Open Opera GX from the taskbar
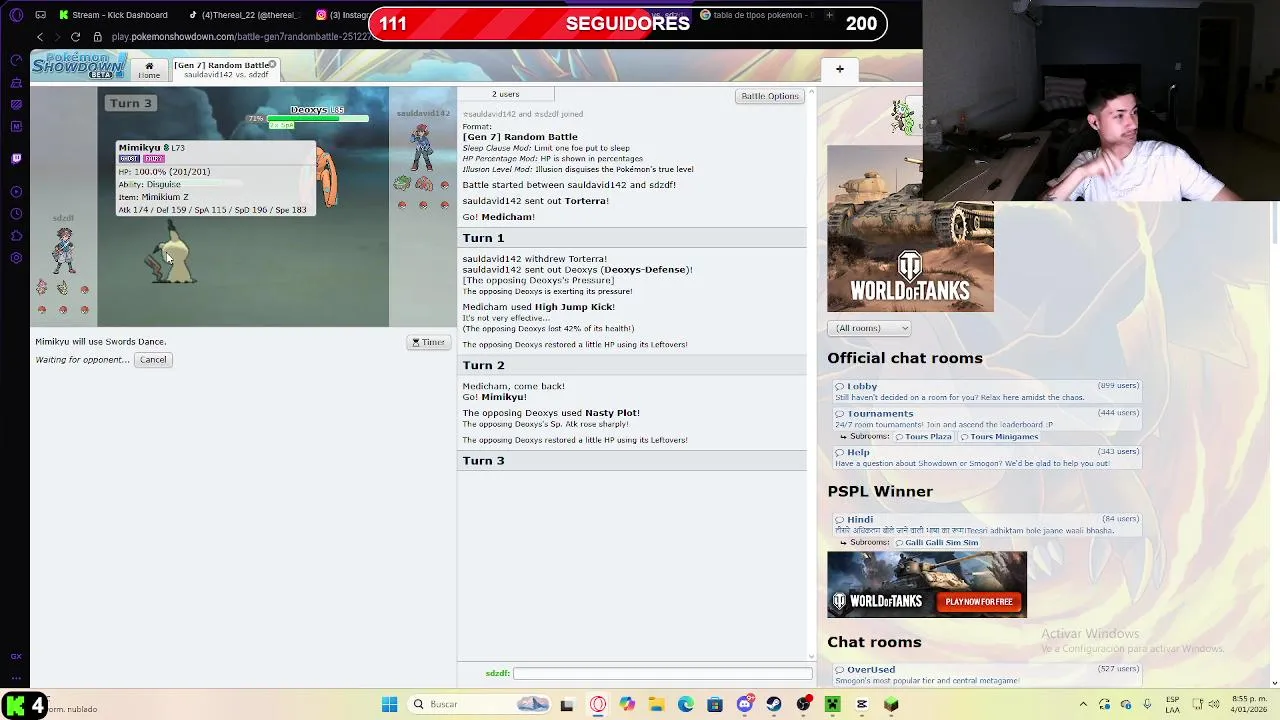1280x720 pixels. (x=598, y=704)
